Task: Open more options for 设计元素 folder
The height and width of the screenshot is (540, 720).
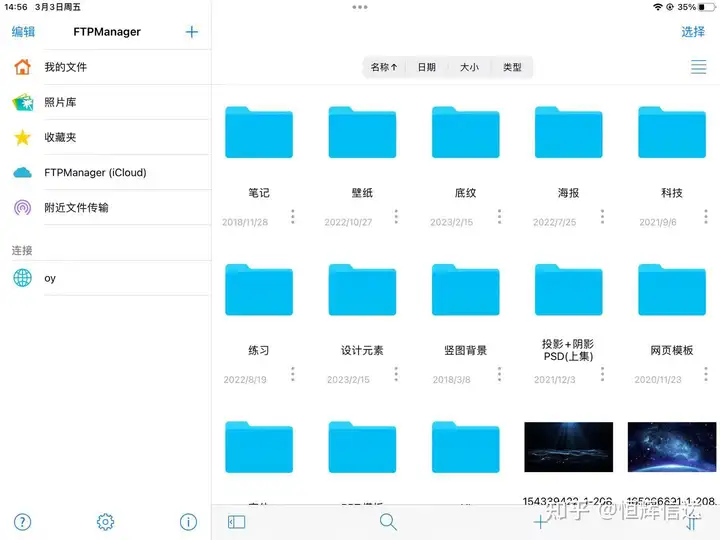Action: coord(396,374)
